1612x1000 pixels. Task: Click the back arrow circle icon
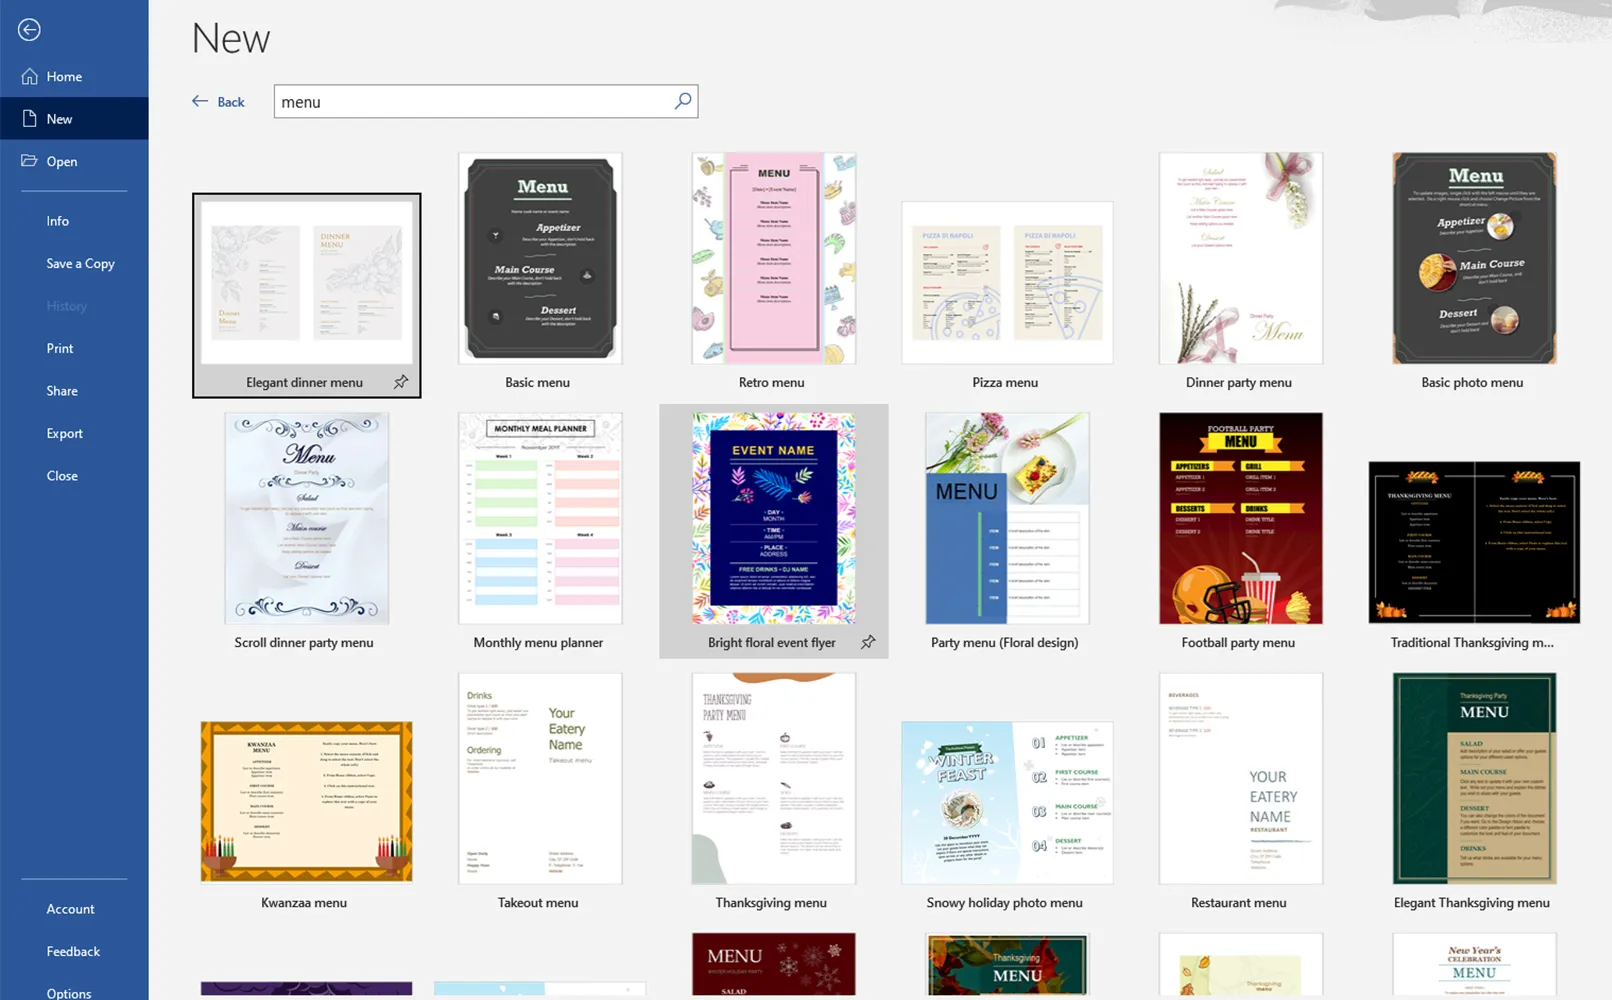tap(29, 30)
